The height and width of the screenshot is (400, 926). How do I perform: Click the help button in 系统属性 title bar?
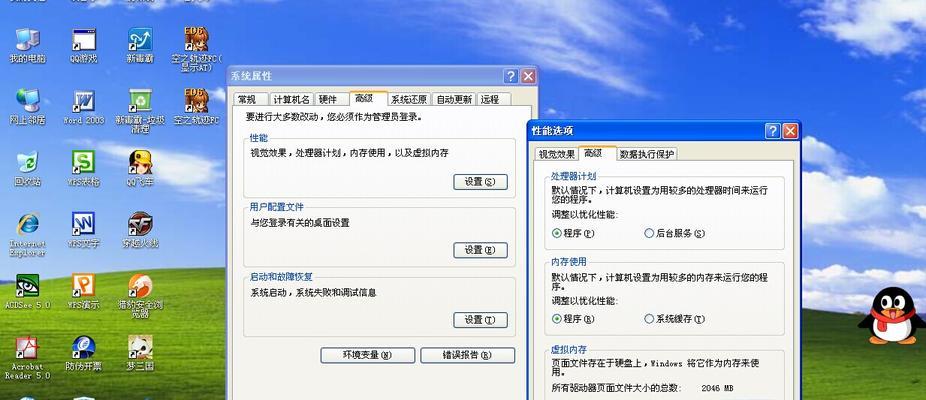point(511,76)
